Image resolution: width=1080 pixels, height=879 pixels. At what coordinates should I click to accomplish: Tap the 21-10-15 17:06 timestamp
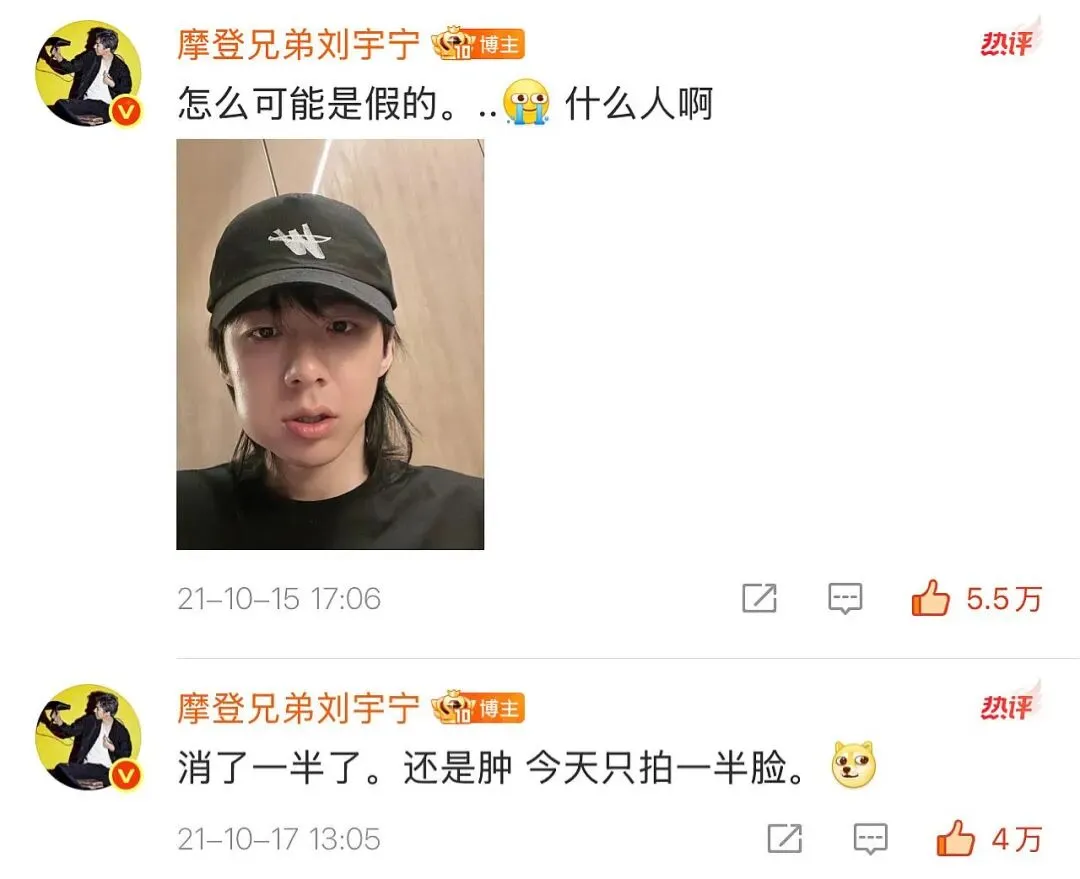pos(279,599)
